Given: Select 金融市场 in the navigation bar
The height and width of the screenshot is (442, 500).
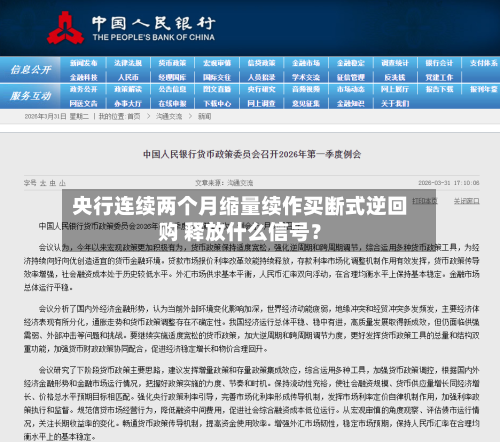Looking at the screenshot, I should tap(306, 63).
